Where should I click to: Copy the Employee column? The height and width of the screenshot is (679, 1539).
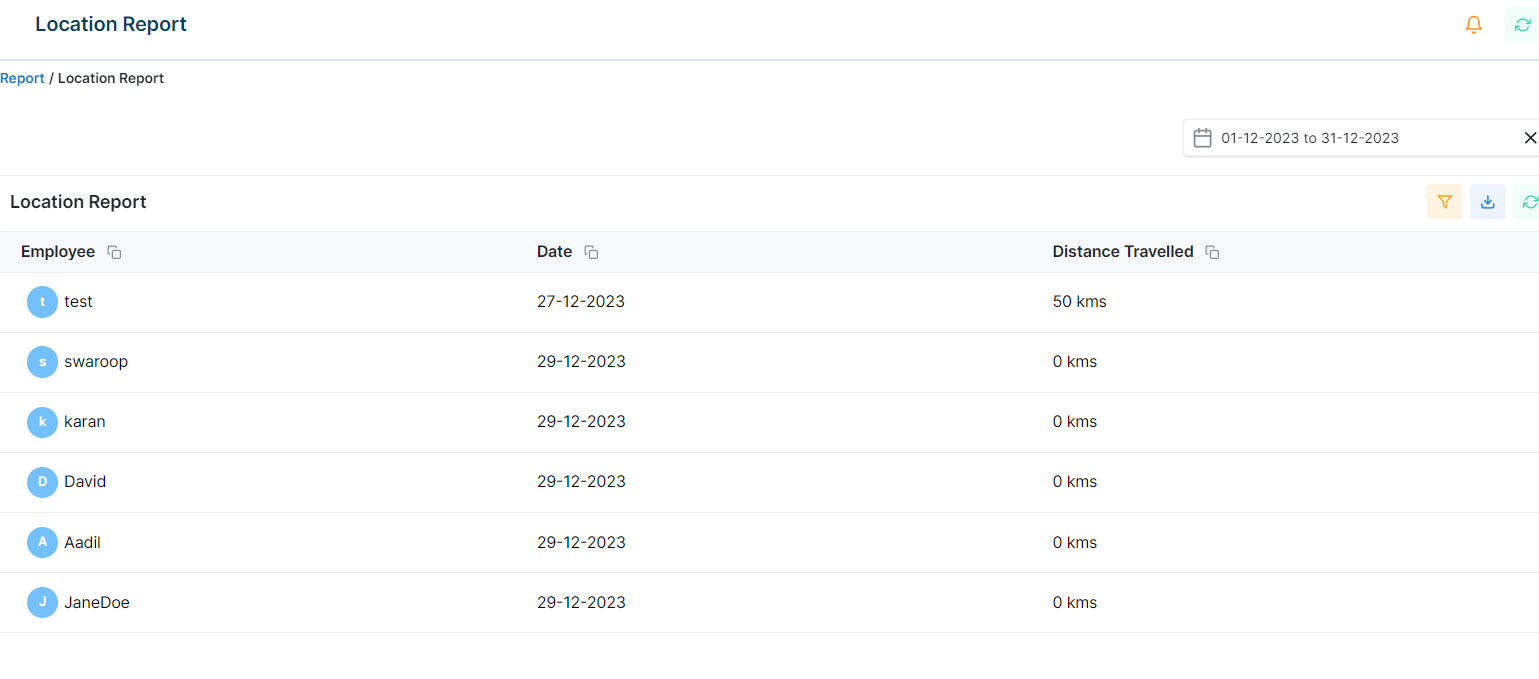coord(114,253)
